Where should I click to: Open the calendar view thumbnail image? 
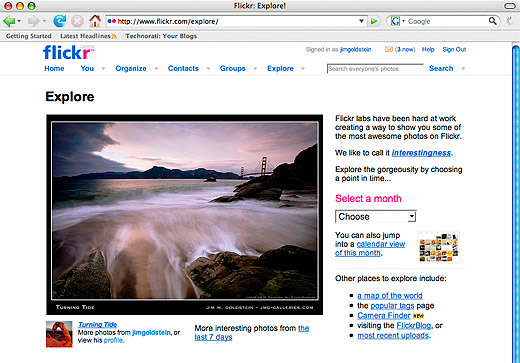(439, 247)
